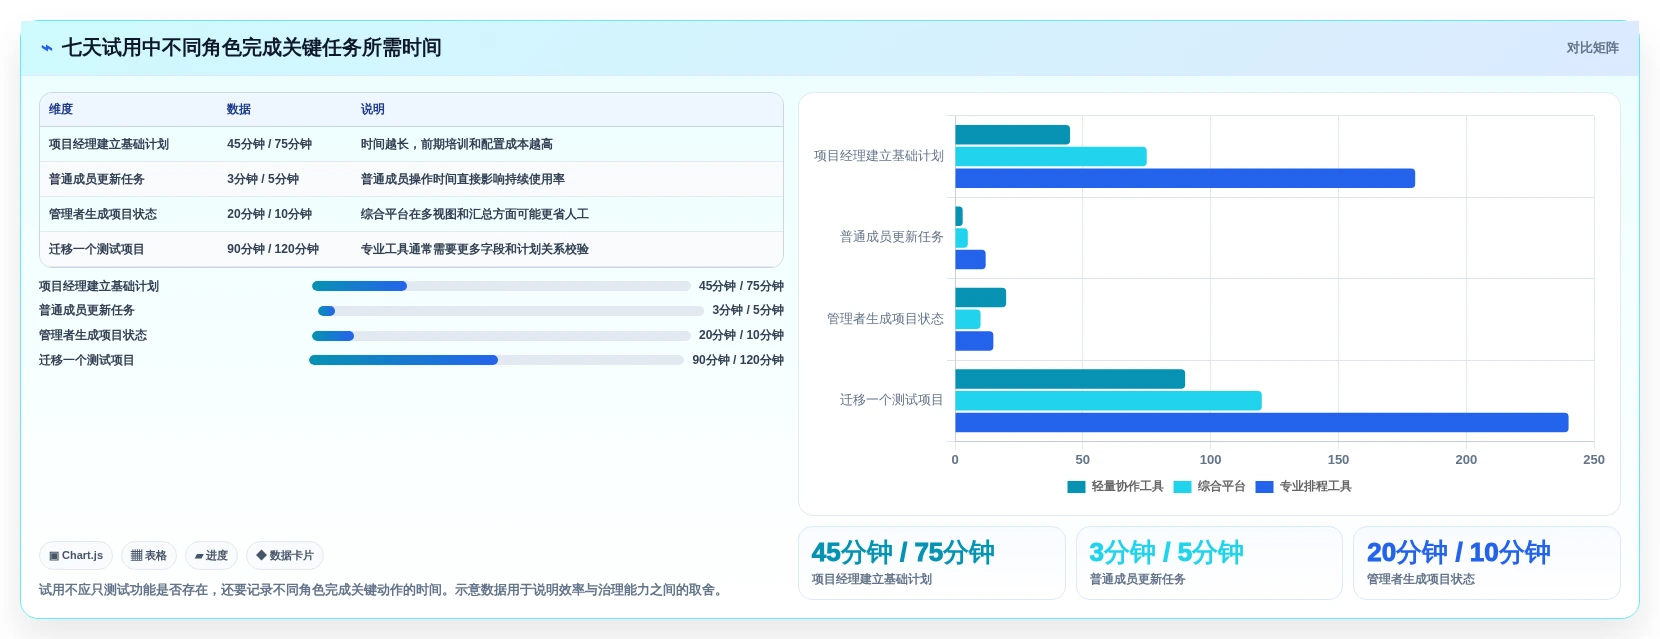Click the 20分钟 / 10分钟 data card
The height and width of the screenshot is (639, 1660).
point(1486,563)
